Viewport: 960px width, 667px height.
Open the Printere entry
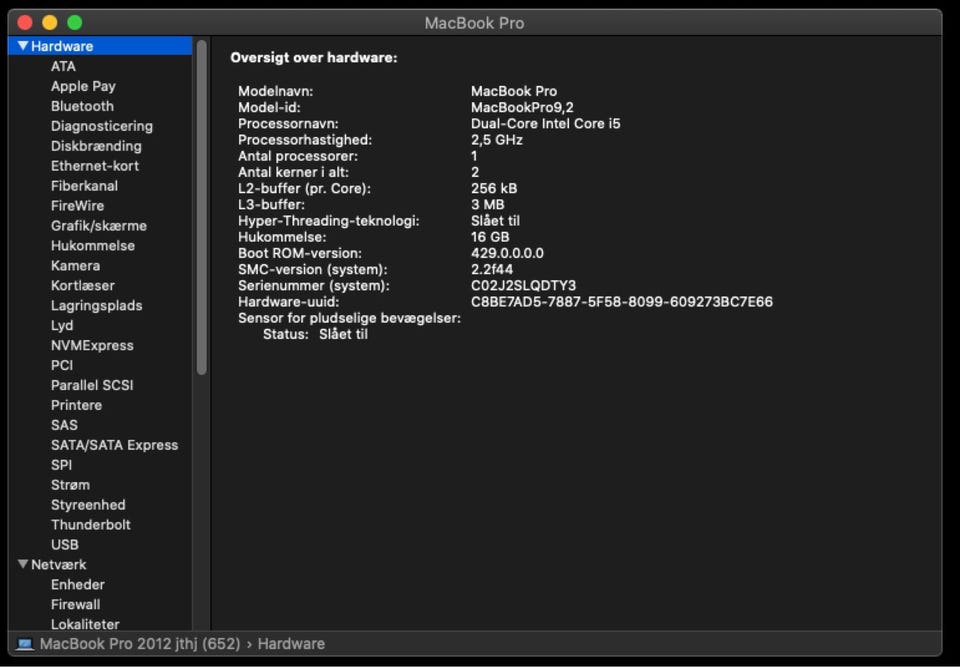tap(77, 405)
